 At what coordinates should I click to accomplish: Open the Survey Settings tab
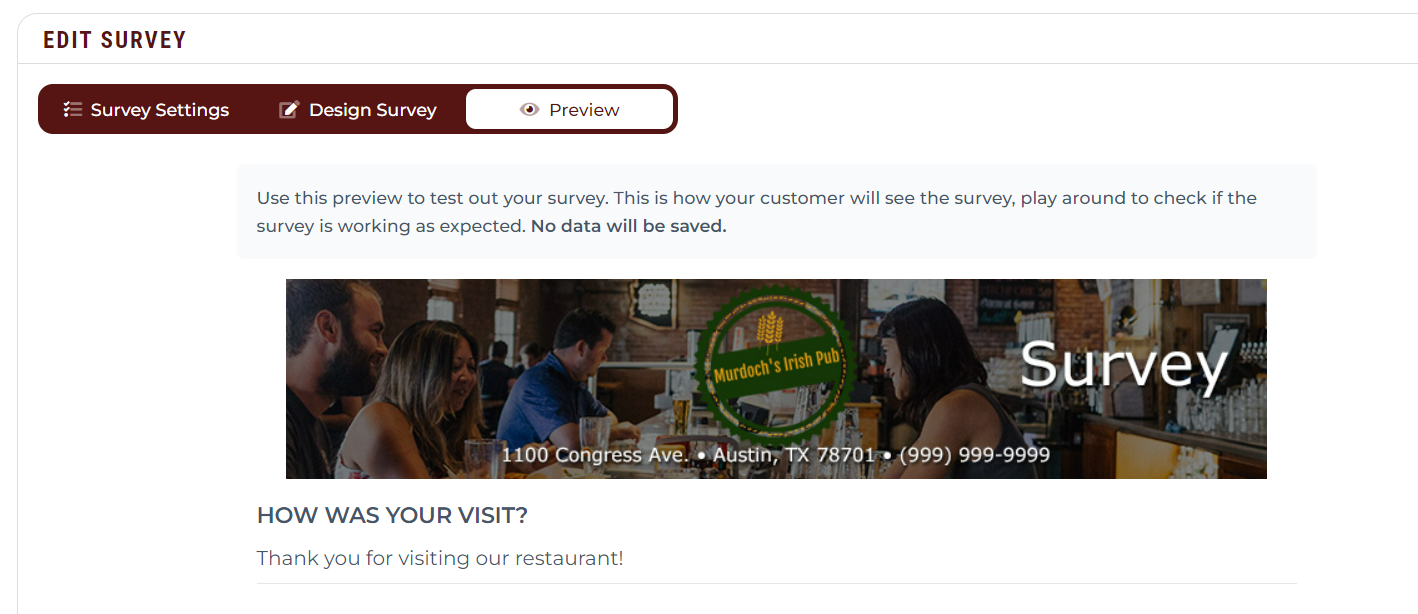[146, 110]
